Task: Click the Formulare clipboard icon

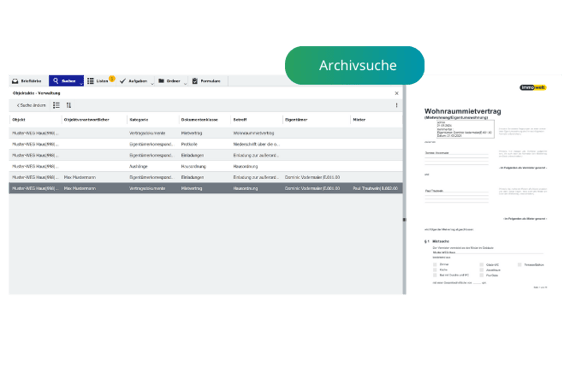Action: pyautogui.click(x=195, y=81)
